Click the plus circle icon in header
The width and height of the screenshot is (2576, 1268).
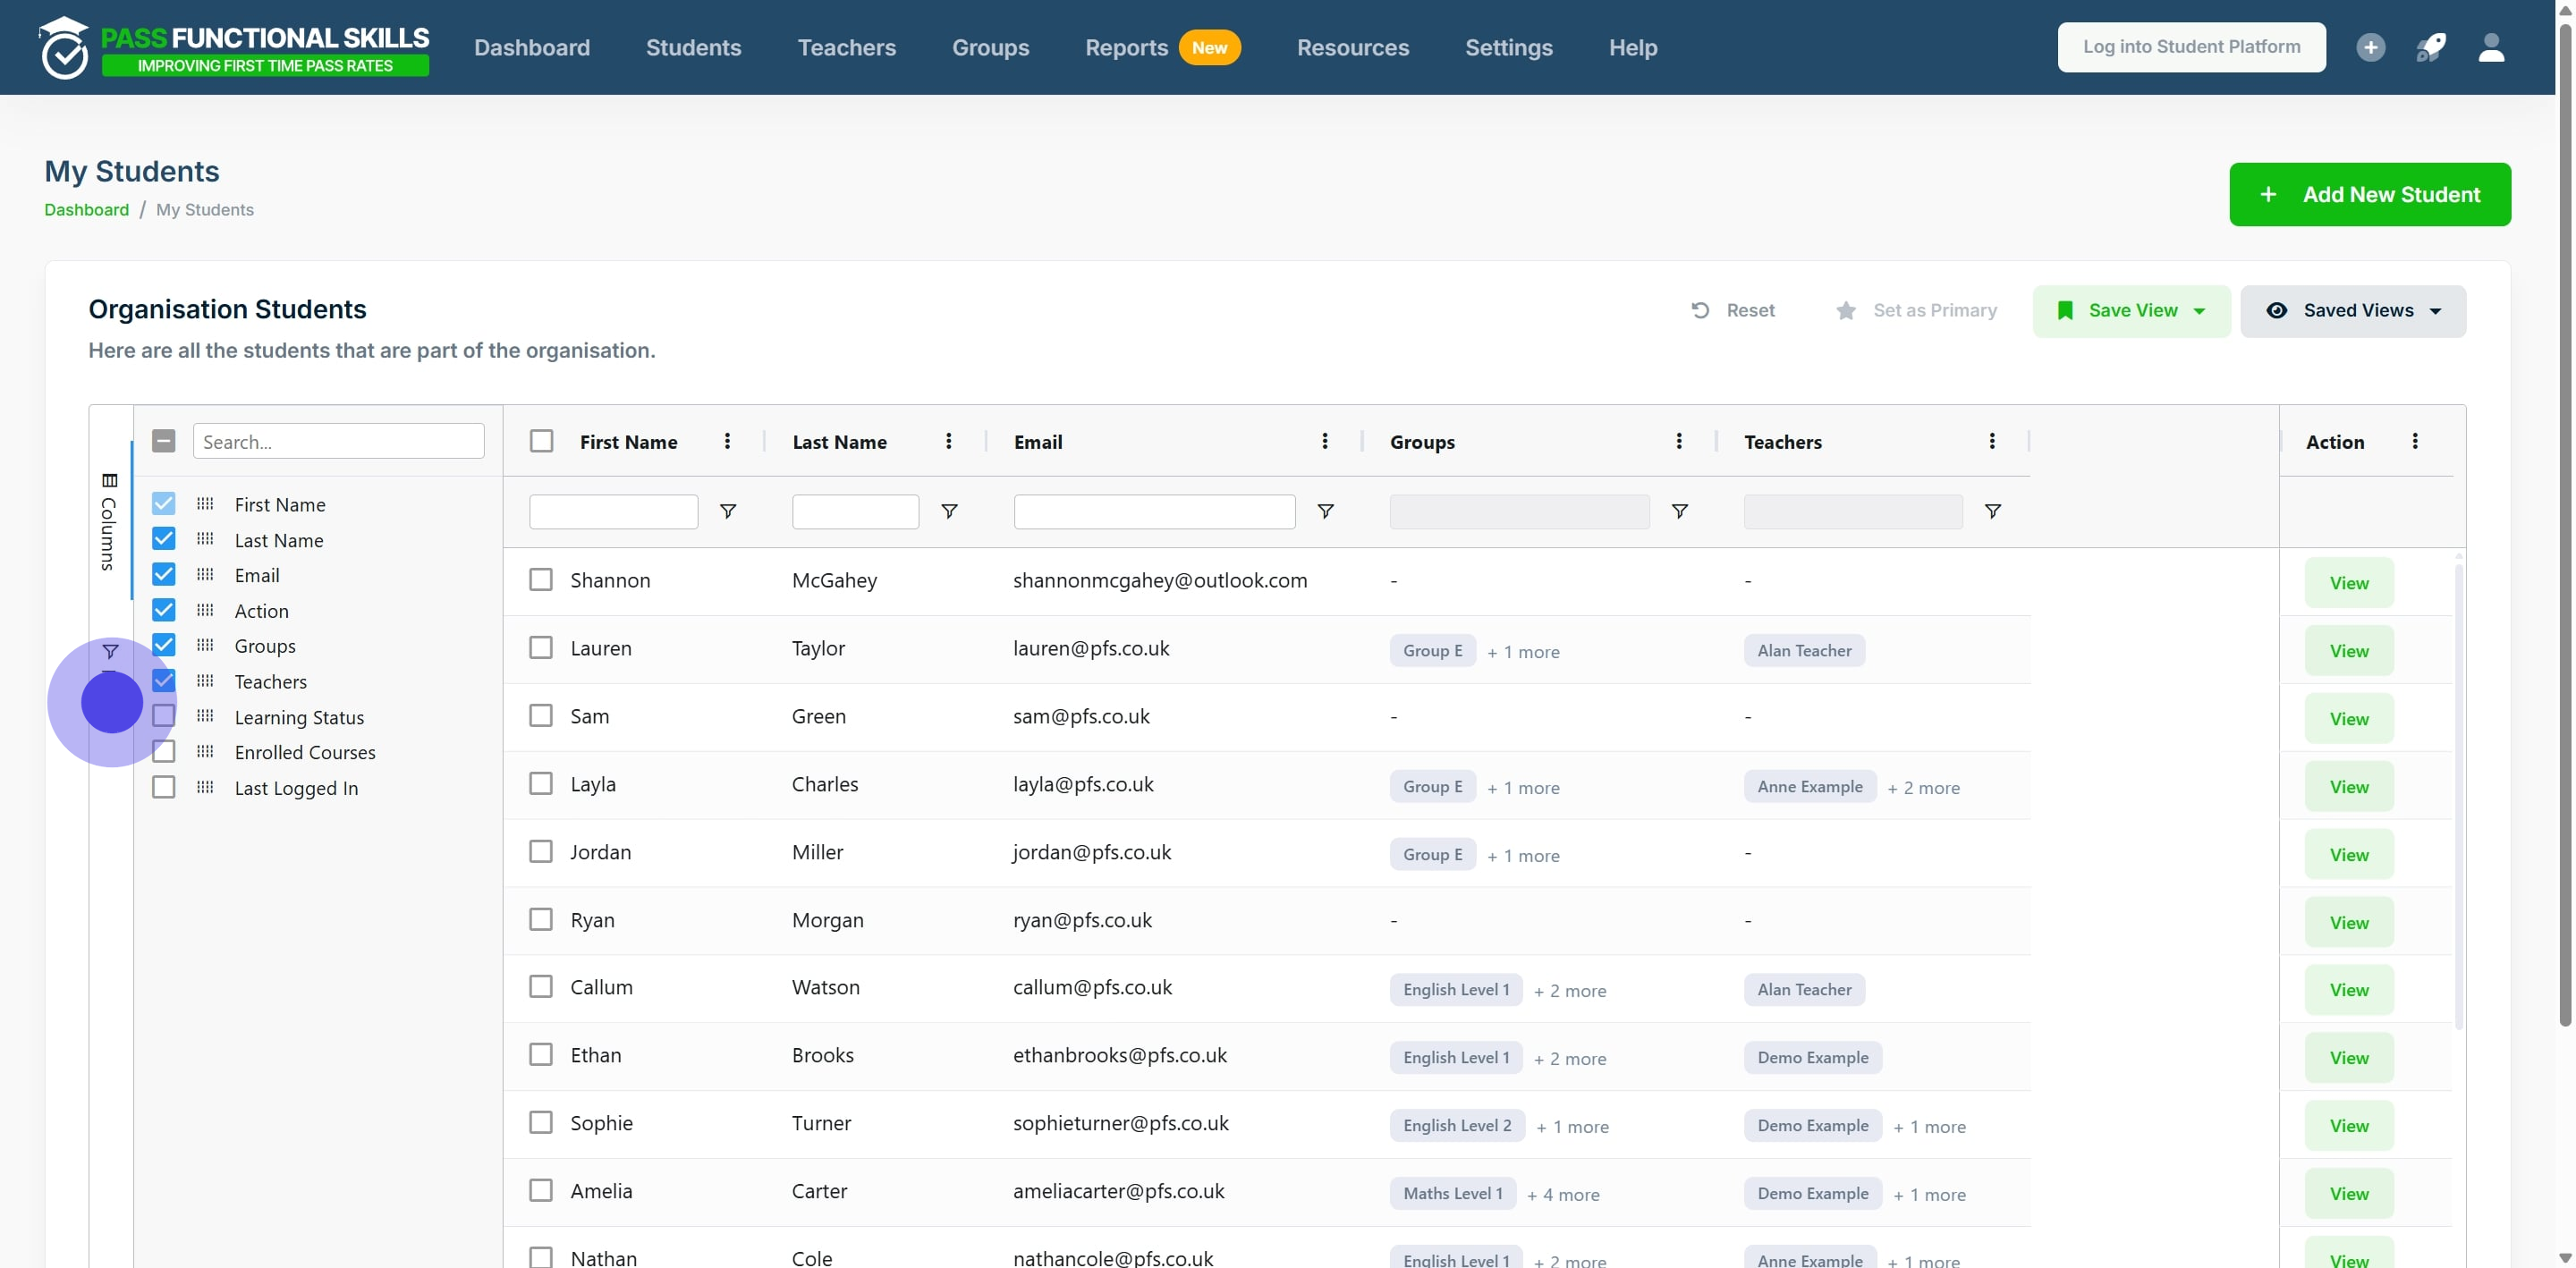tap(2370, 47)
